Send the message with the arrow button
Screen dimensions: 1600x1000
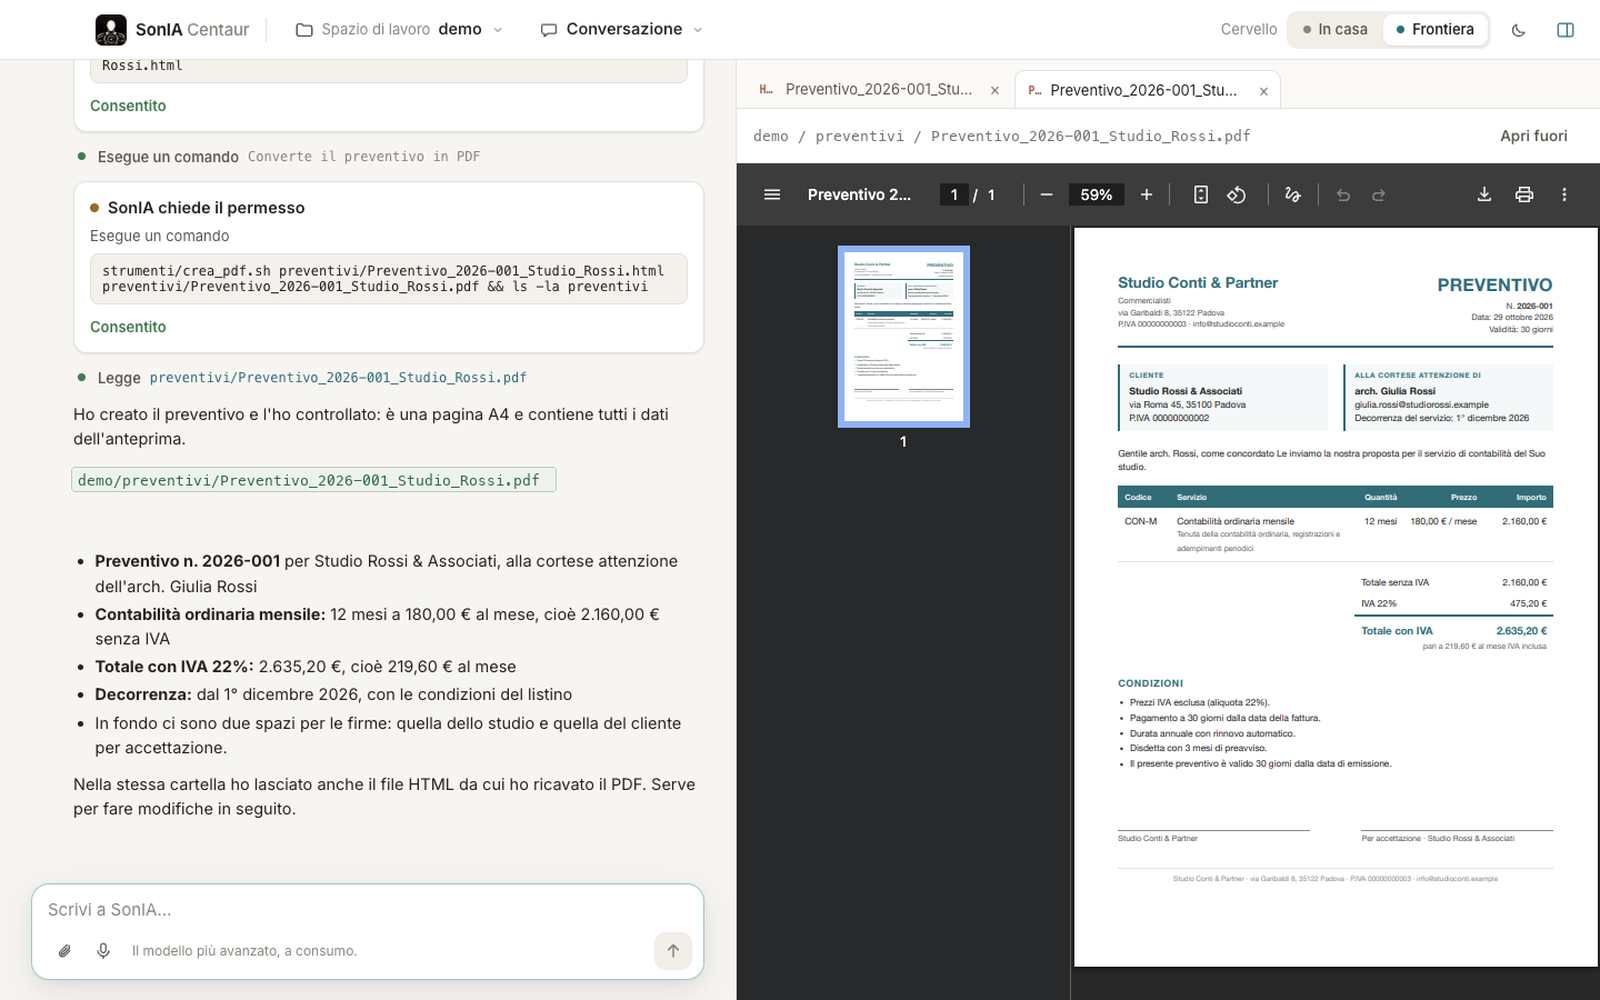[673, 951]
